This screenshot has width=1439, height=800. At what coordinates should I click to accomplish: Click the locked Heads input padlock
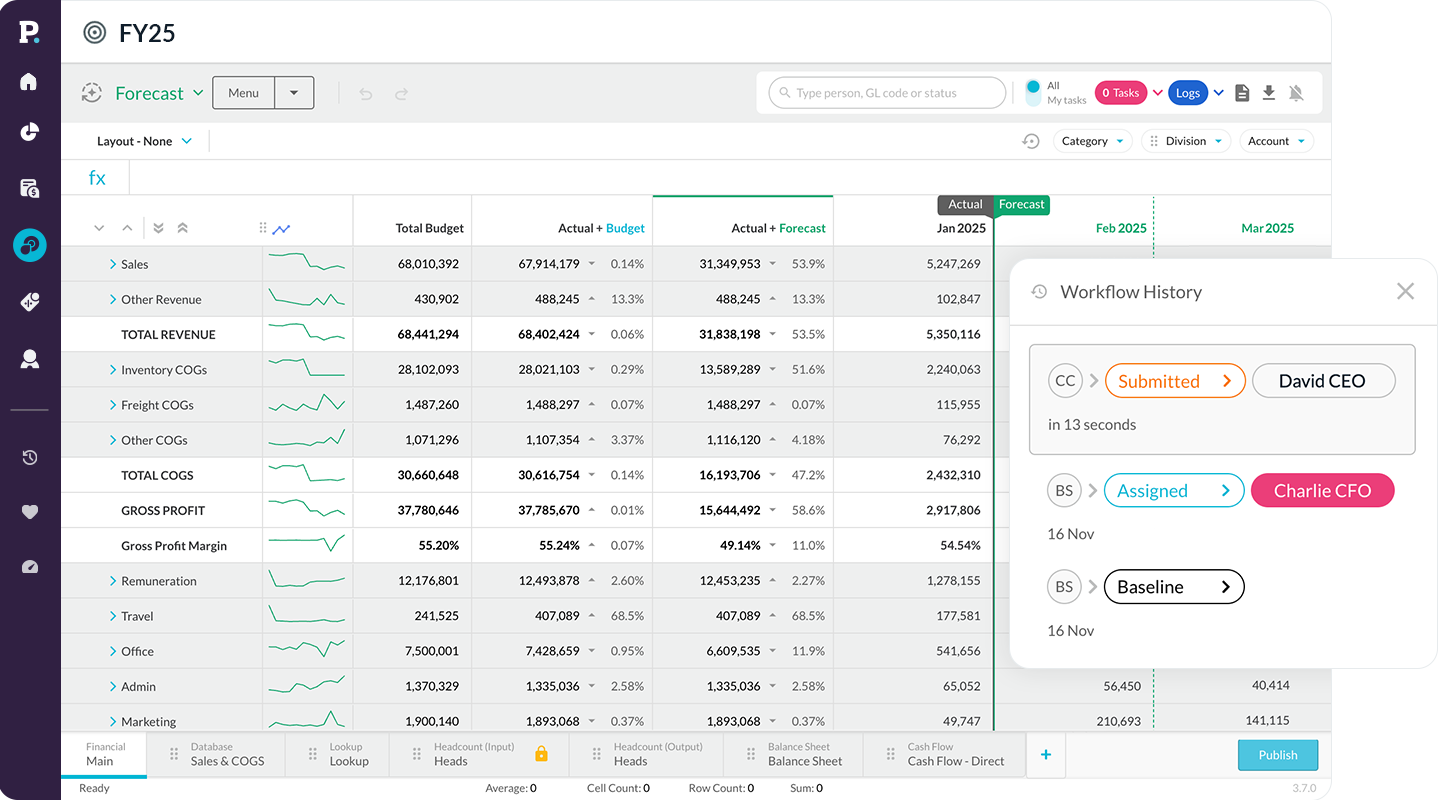pos(541,754)
